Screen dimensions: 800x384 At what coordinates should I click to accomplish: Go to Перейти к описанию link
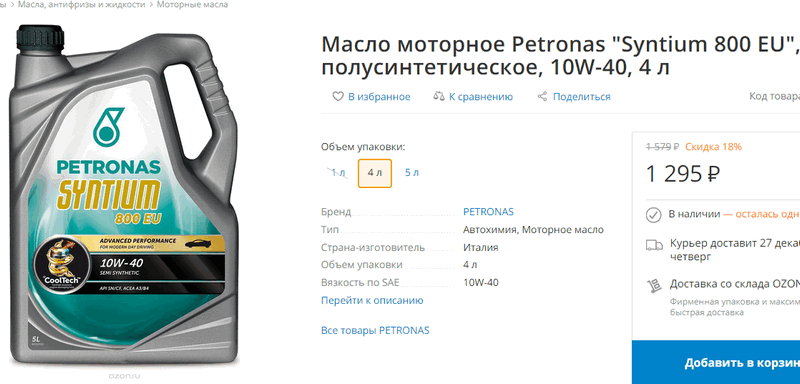[372, 300]
